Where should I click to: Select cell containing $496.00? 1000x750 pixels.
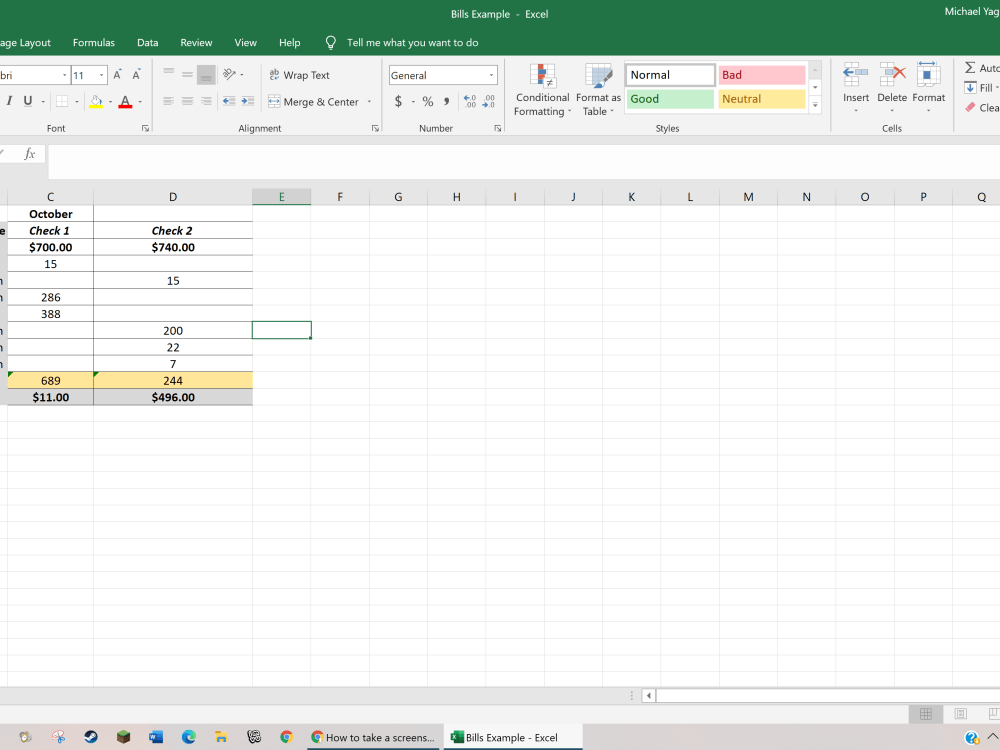pos(173,397)
